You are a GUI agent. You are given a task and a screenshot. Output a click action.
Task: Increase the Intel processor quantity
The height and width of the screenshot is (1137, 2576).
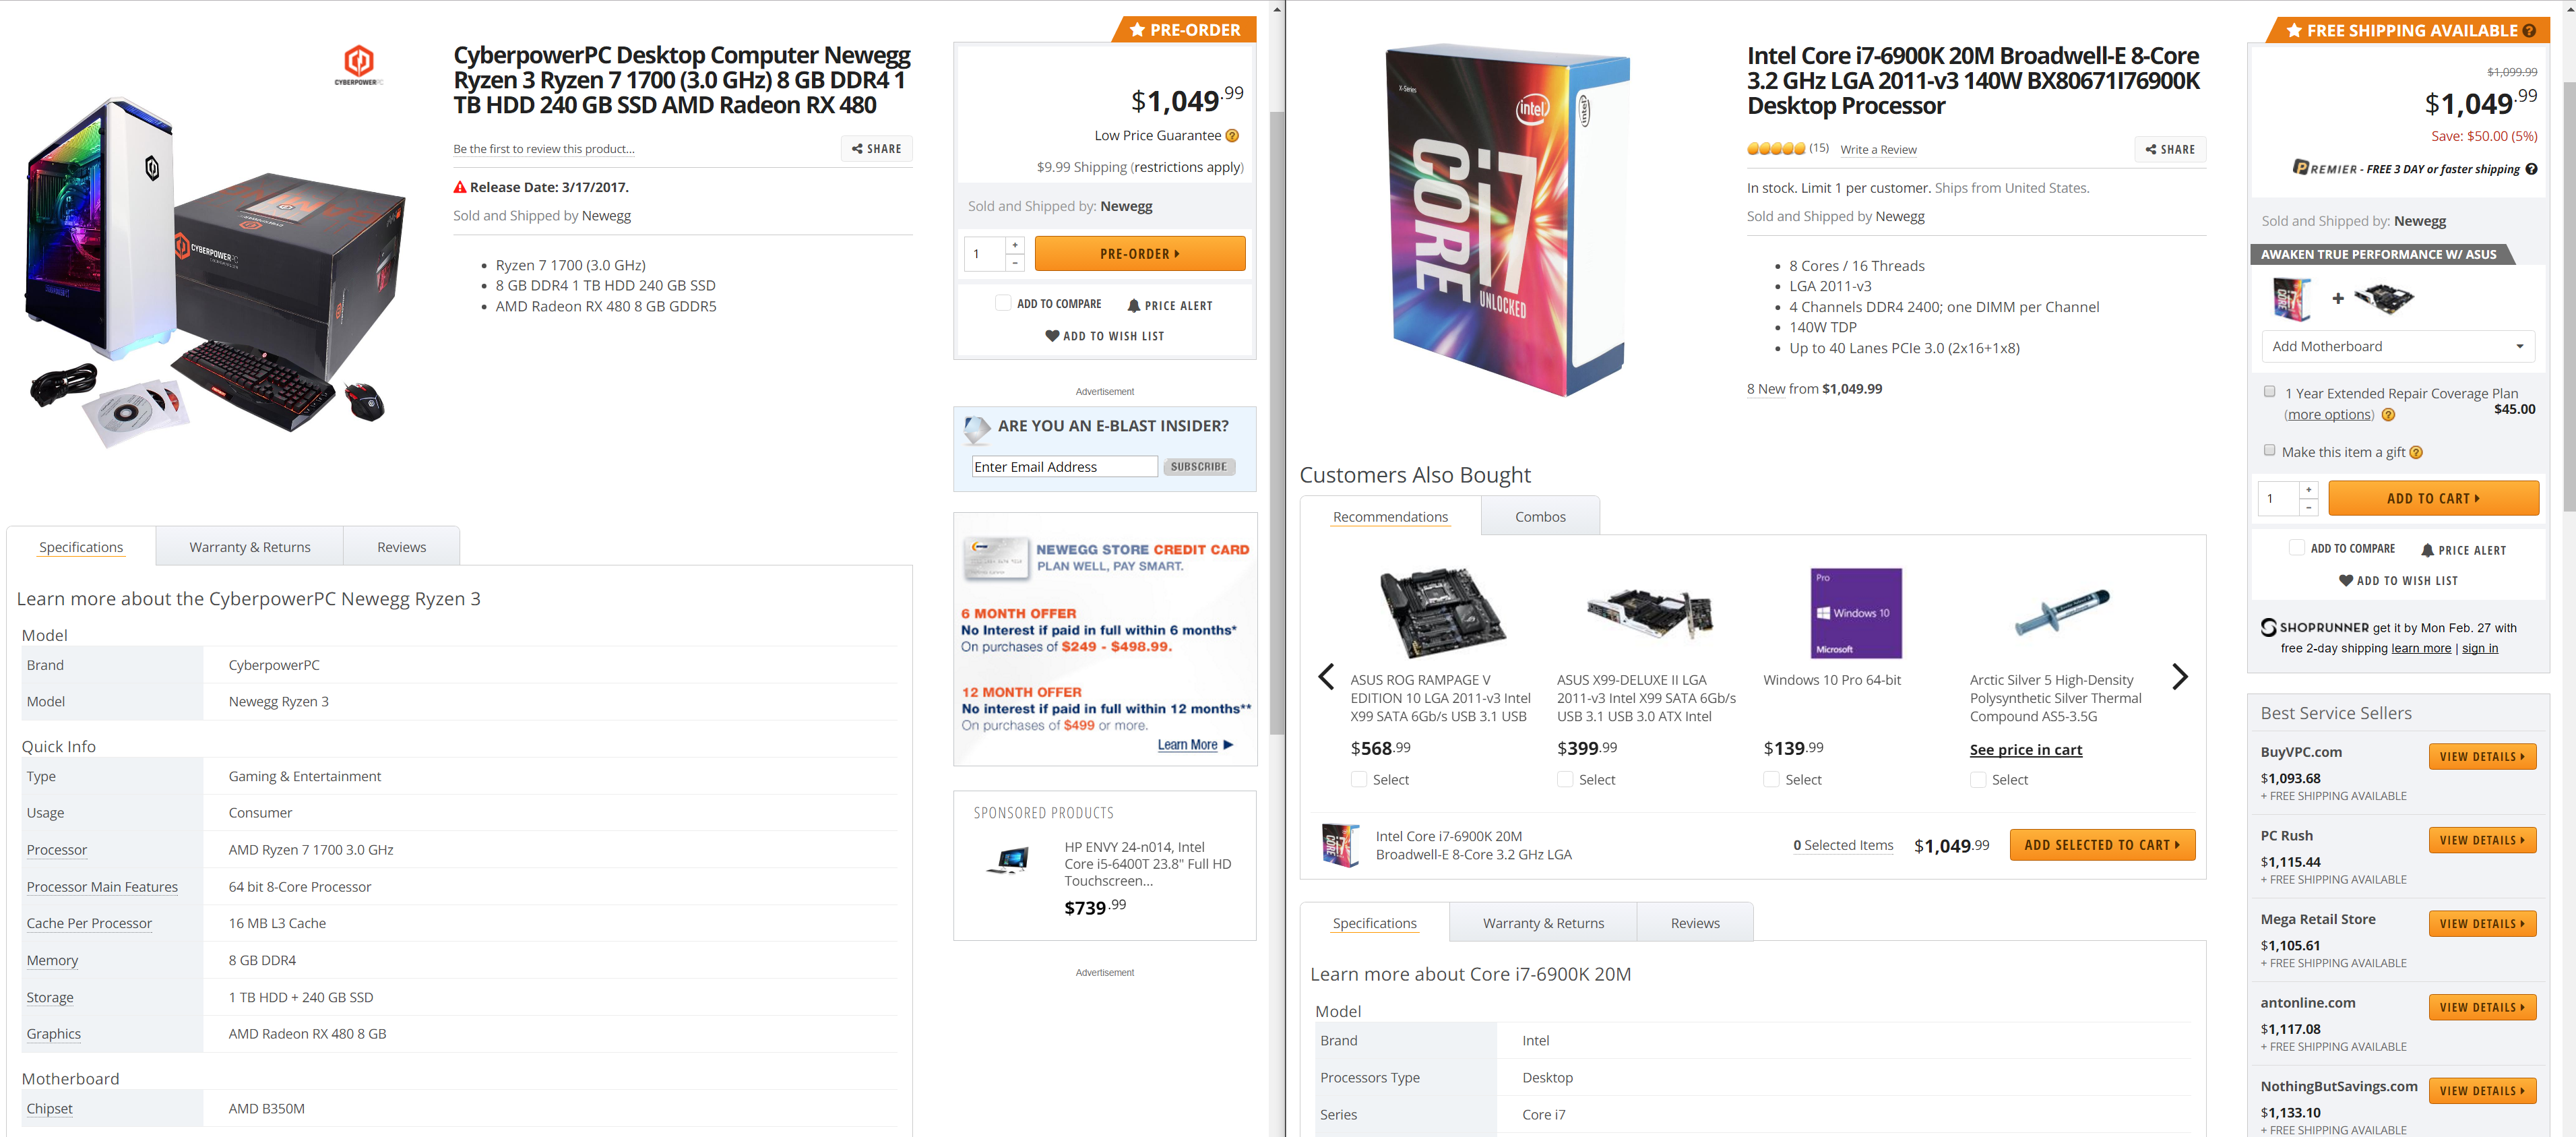pos(2308,490)
